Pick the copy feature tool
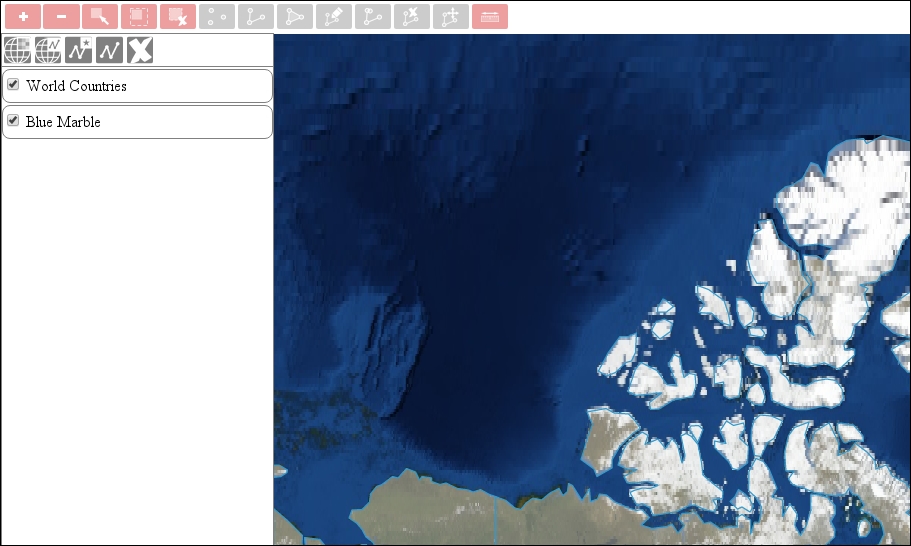911x546 pixels. (x=372, y=16)
